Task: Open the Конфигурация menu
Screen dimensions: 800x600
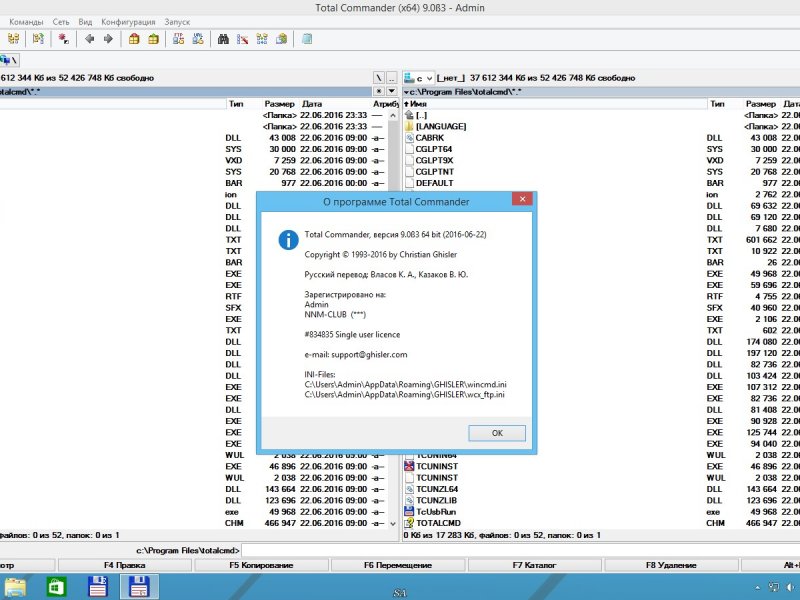Action: (128, 22)
